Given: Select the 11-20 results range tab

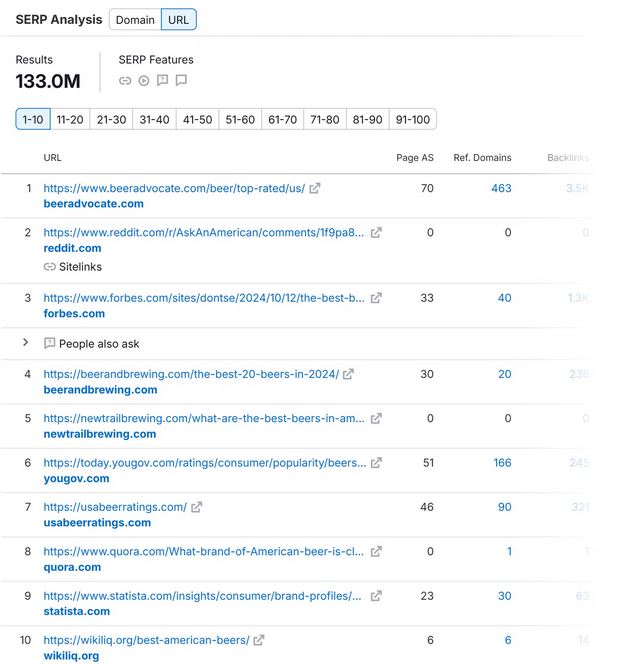Looking at the screenshot, I should 70,119.
